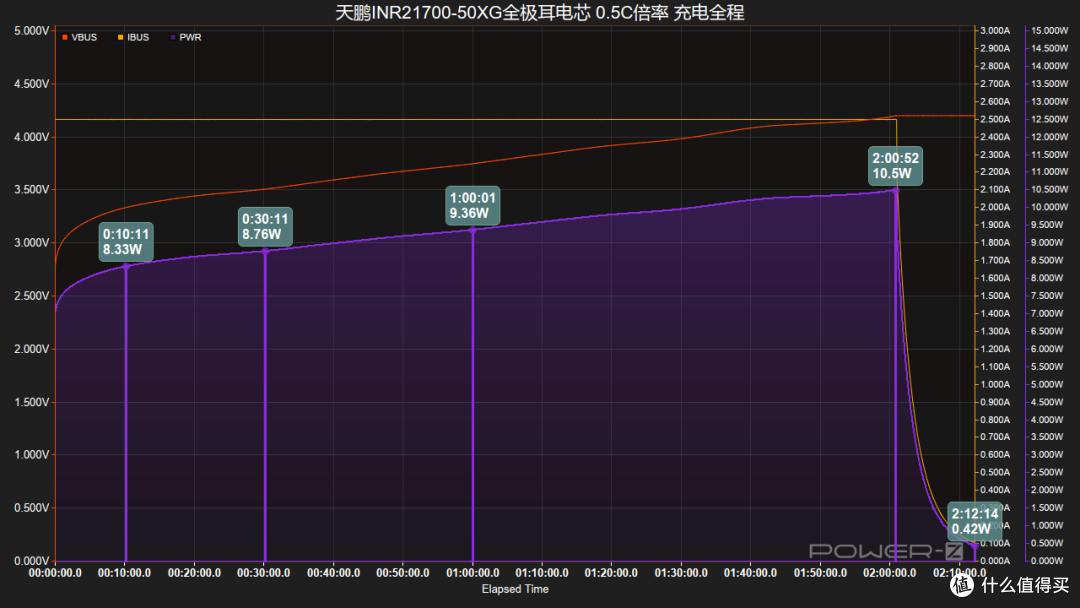
Task: Click the 2.500W power axis label
Action: click(x=1047, y=472)
